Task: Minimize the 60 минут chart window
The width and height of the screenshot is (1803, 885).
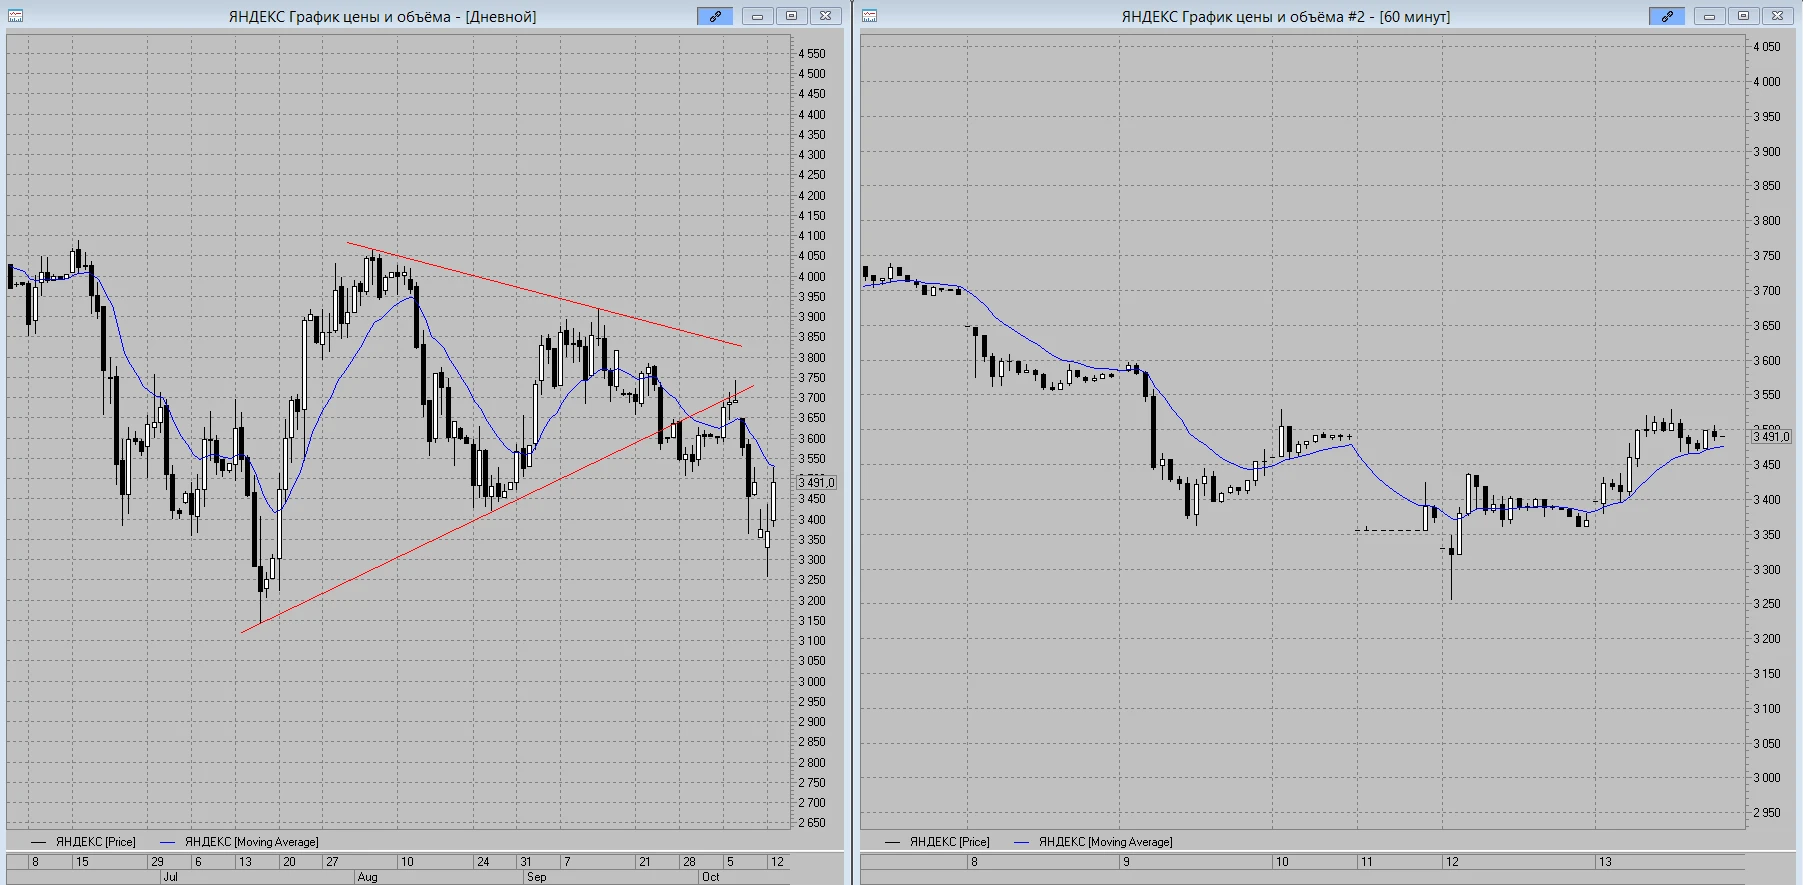Action: point(1709,16)
